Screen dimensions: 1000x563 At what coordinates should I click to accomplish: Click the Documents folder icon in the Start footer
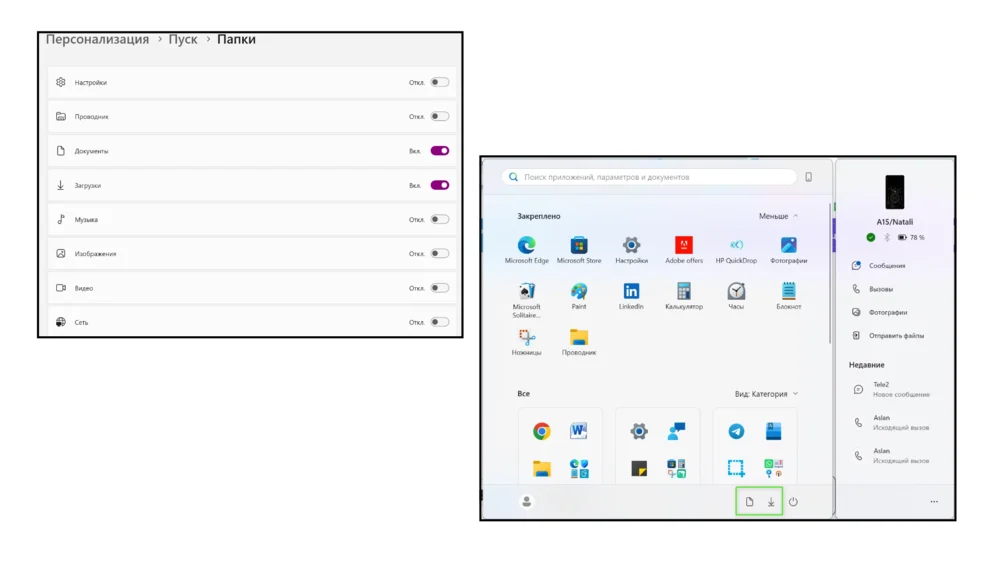749,502
